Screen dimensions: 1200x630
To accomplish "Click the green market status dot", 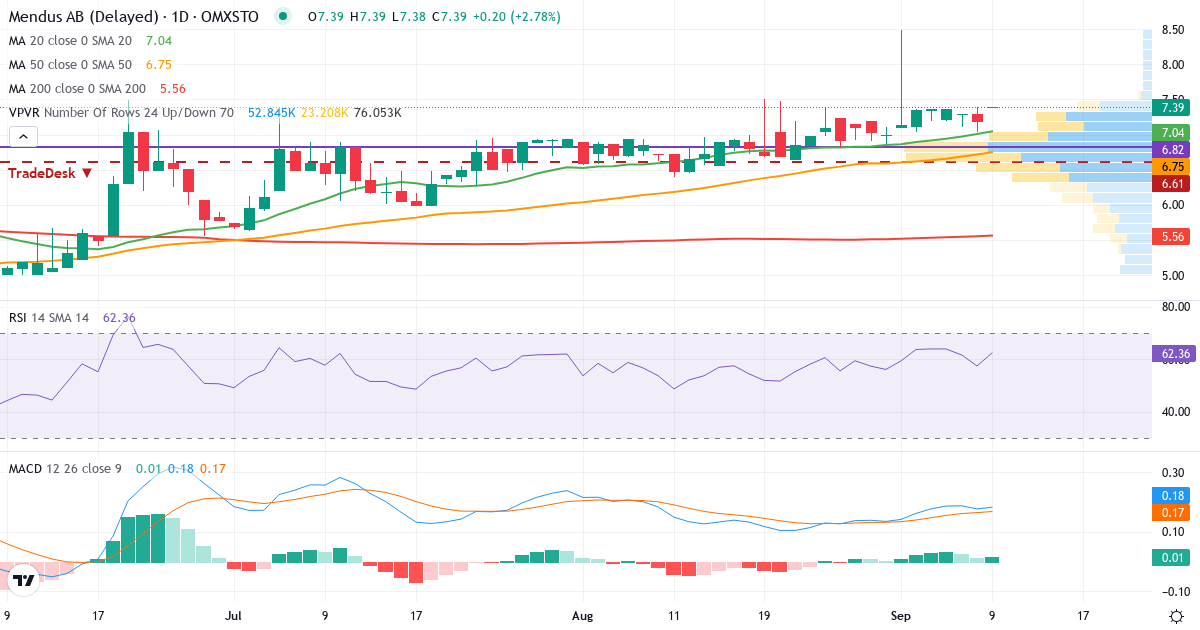I will [x=284, y=17].
